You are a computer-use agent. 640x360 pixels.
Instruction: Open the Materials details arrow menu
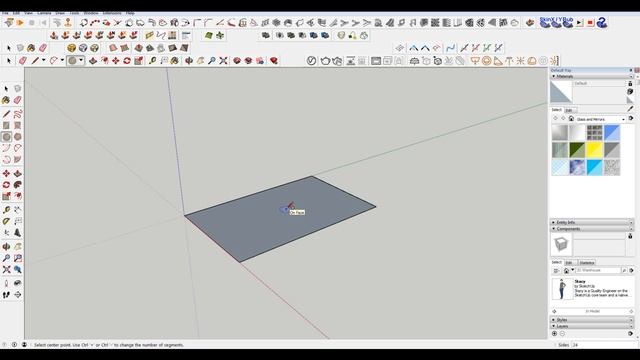tap(631, 119)
